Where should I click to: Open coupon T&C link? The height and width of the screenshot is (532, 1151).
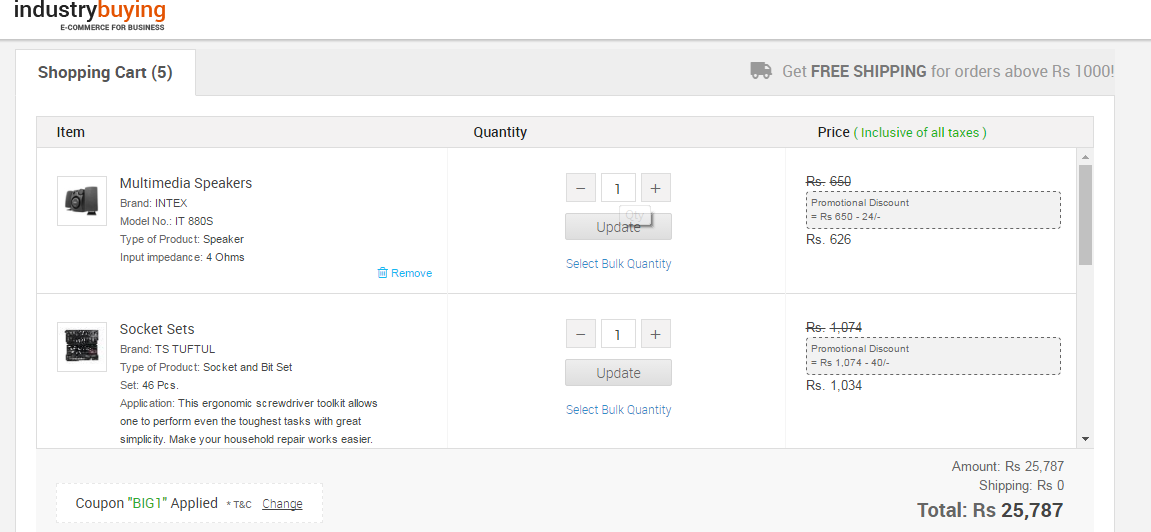239,505
